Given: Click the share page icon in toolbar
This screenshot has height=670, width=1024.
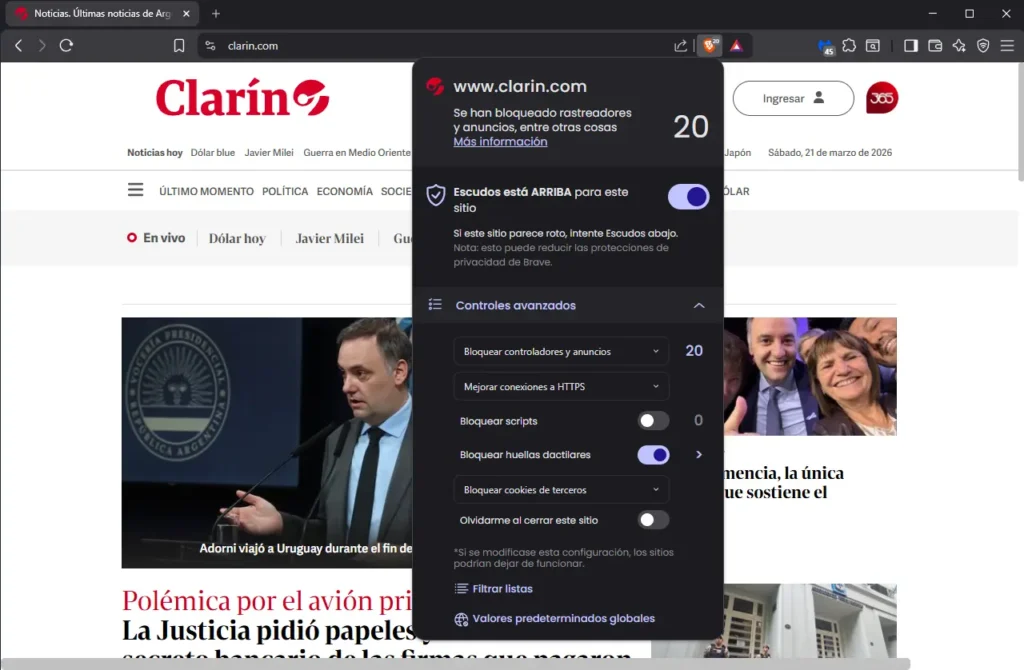Looking at the screenshot, I should [681, 45].
